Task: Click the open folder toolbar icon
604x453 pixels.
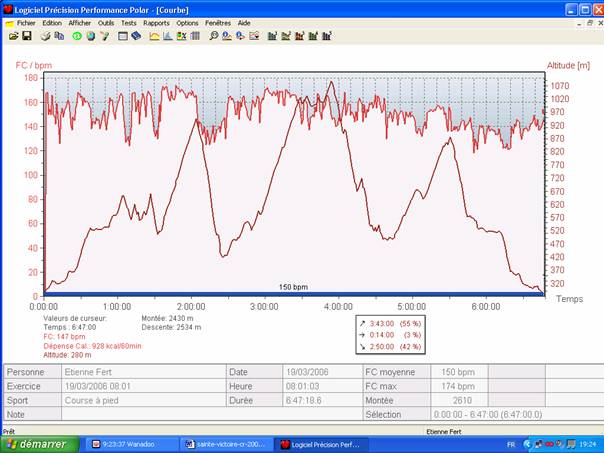Action: 13,36
